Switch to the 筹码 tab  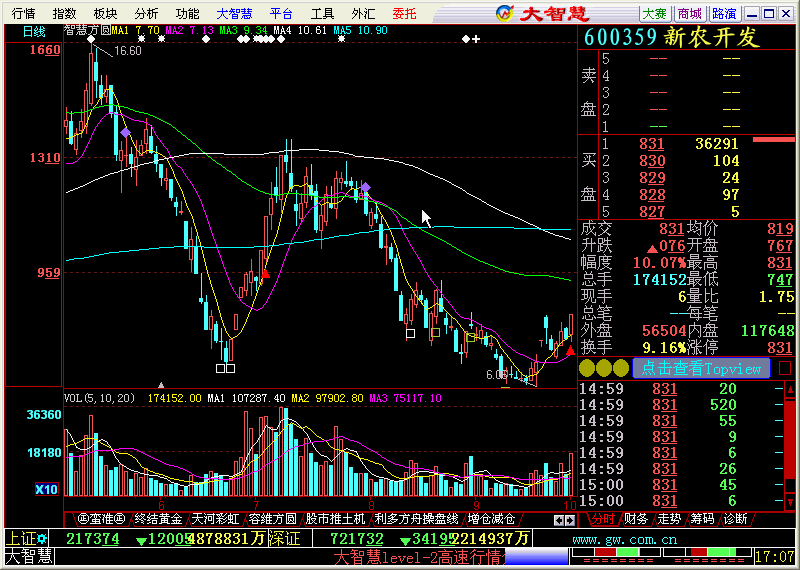(703, 519)
